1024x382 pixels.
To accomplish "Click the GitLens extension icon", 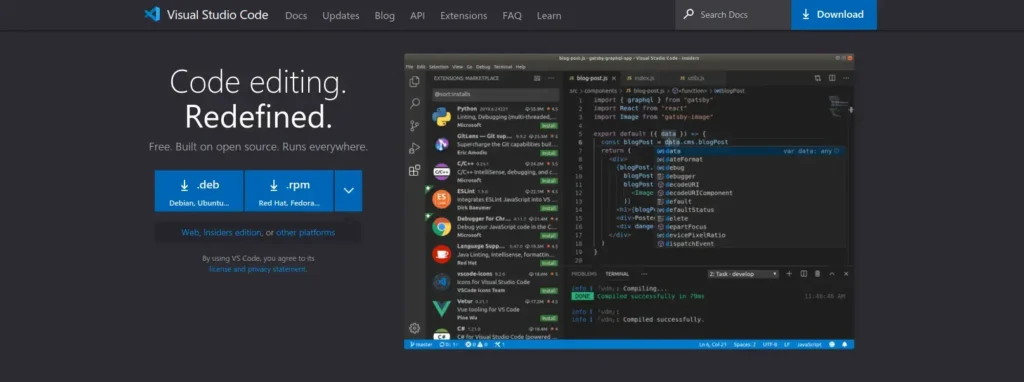I will coord(441,144).
